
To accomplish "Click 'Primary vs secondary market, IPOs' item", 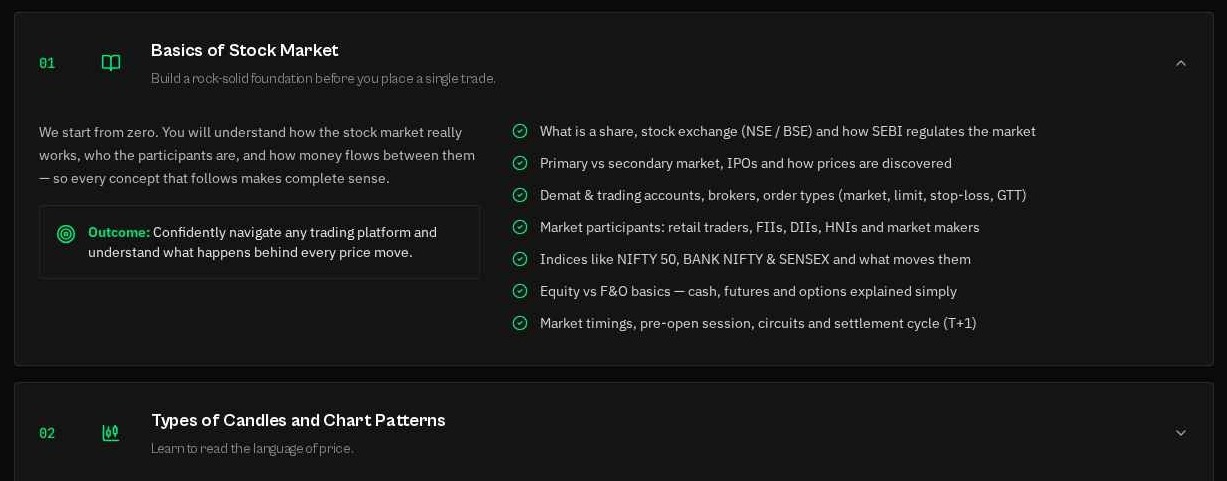I will pyautogui.click(x=746, y=163).
